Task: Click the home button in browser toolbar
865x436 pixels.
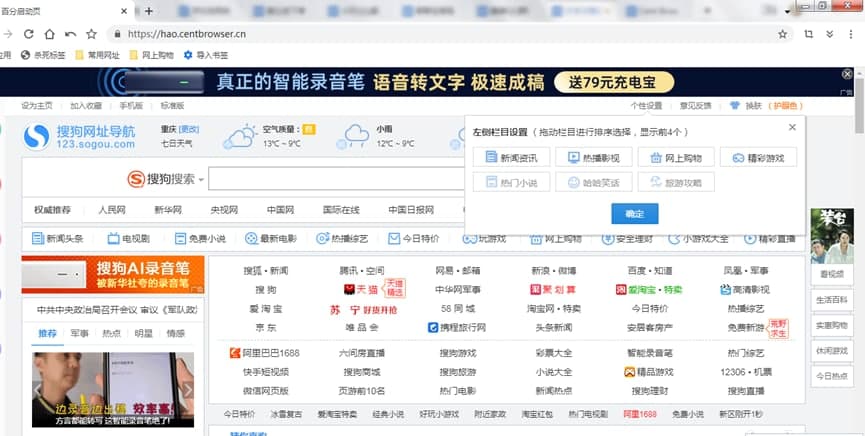Action: click(x=70, y=34)
